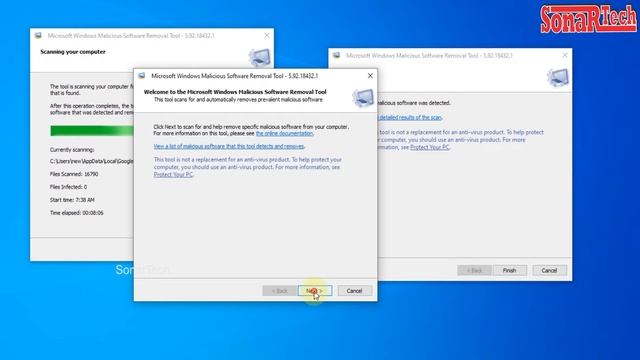The height and width of the screenshot is (360, 640).
Task: Click the computer icon in scanning window header
Action: [x=260, y=58]
